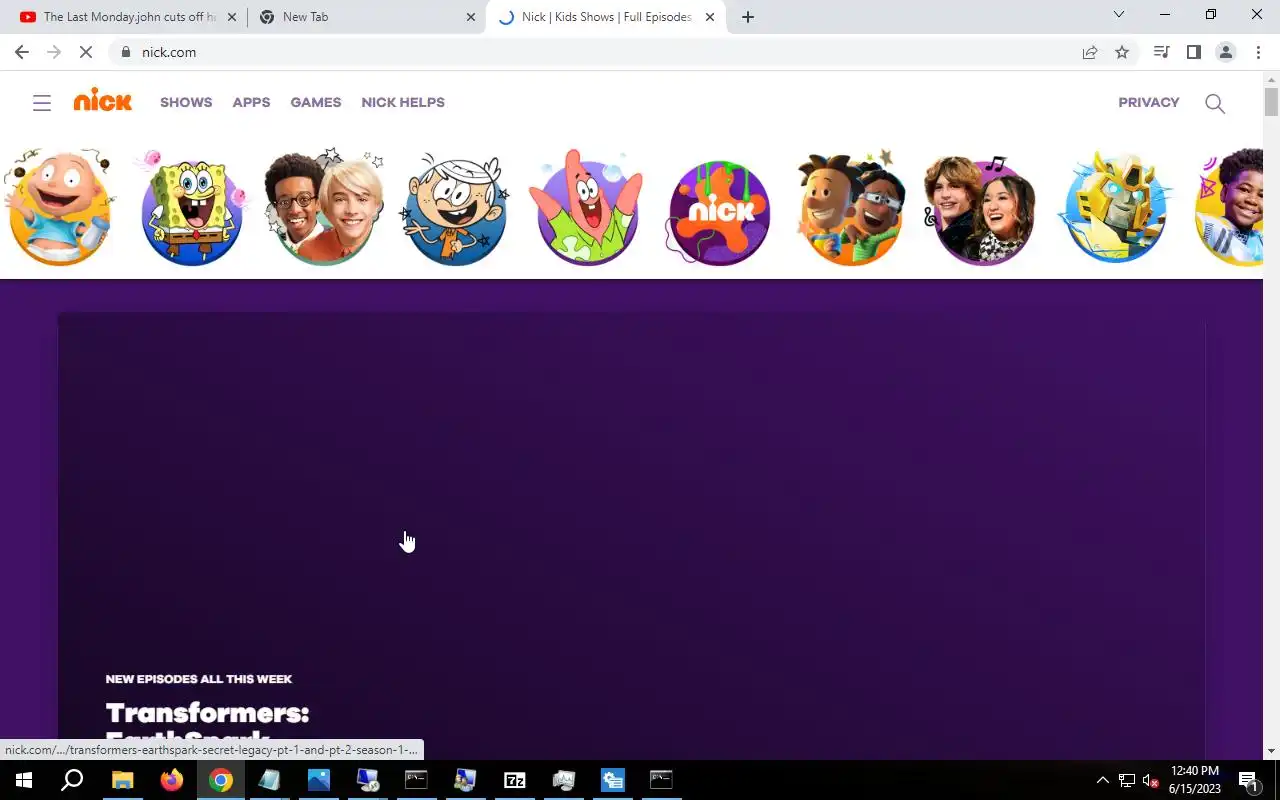Select the Loud House Lincoln icon
This screenshot has width=1280, height=800.
(455, 208)
